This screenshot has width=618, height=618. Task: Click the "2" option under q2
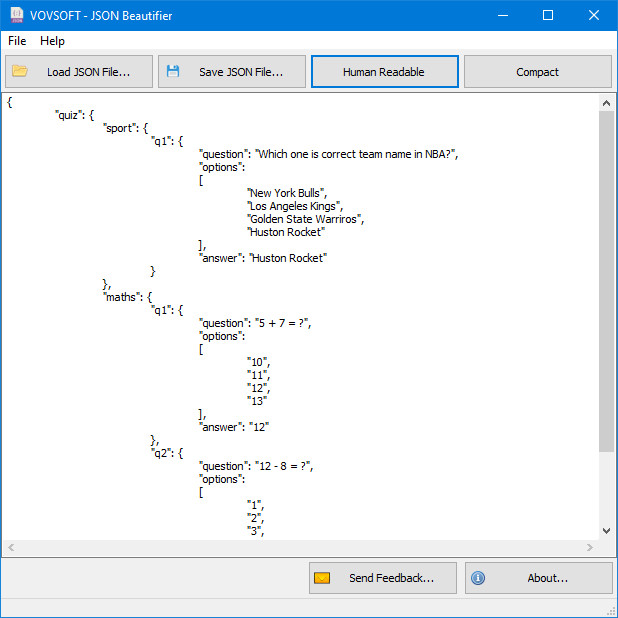[x=255, y=518]
